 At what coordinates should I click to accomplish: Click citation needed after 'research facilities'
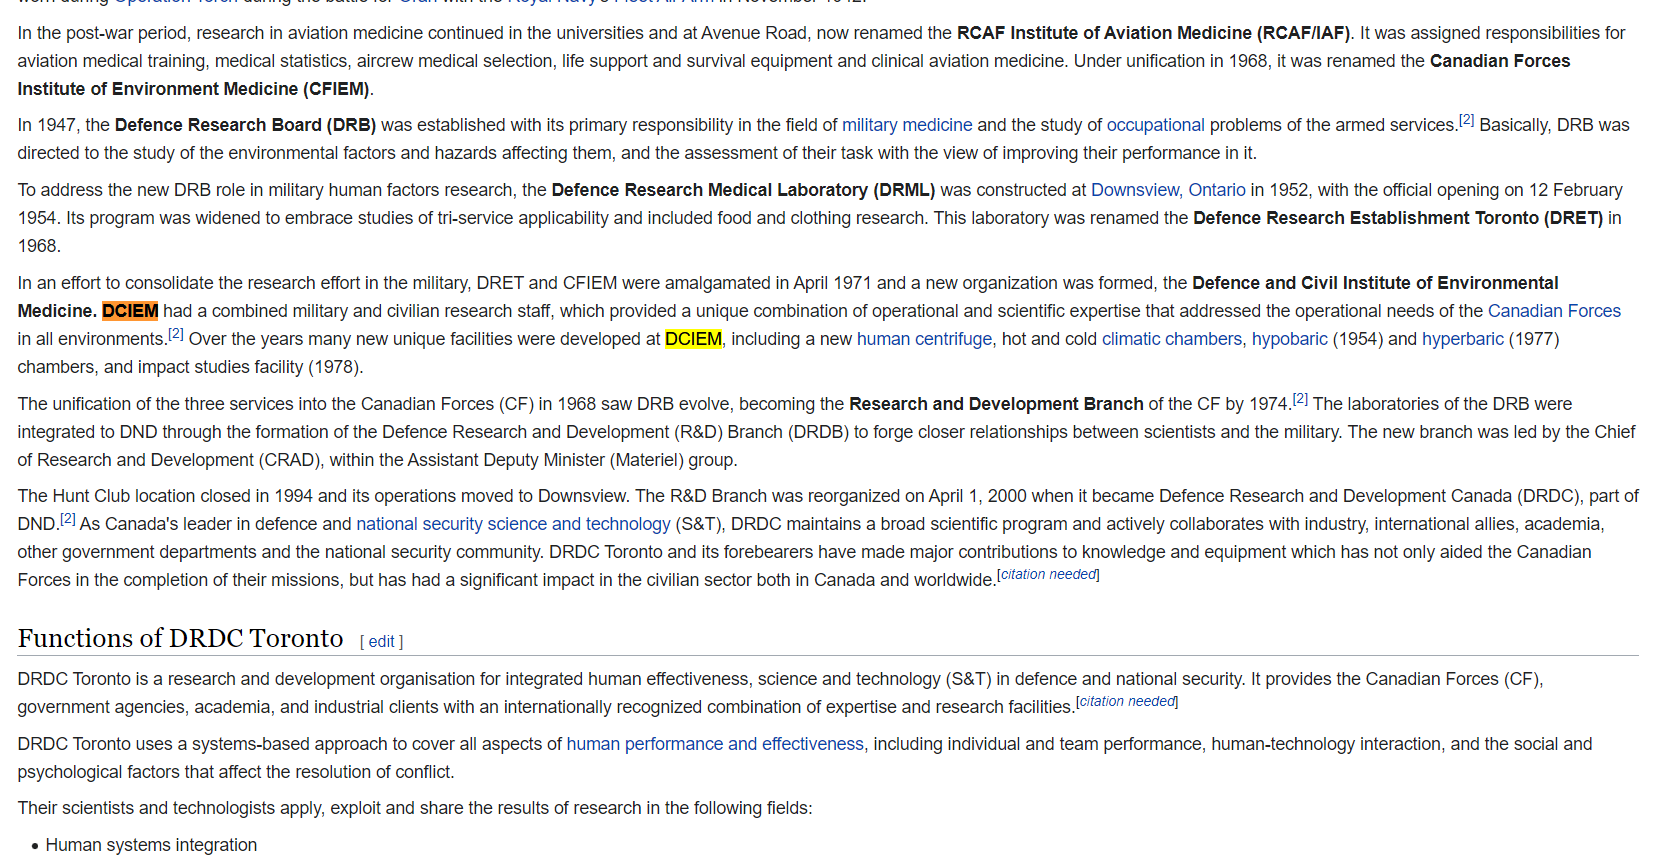point(1127,701)
